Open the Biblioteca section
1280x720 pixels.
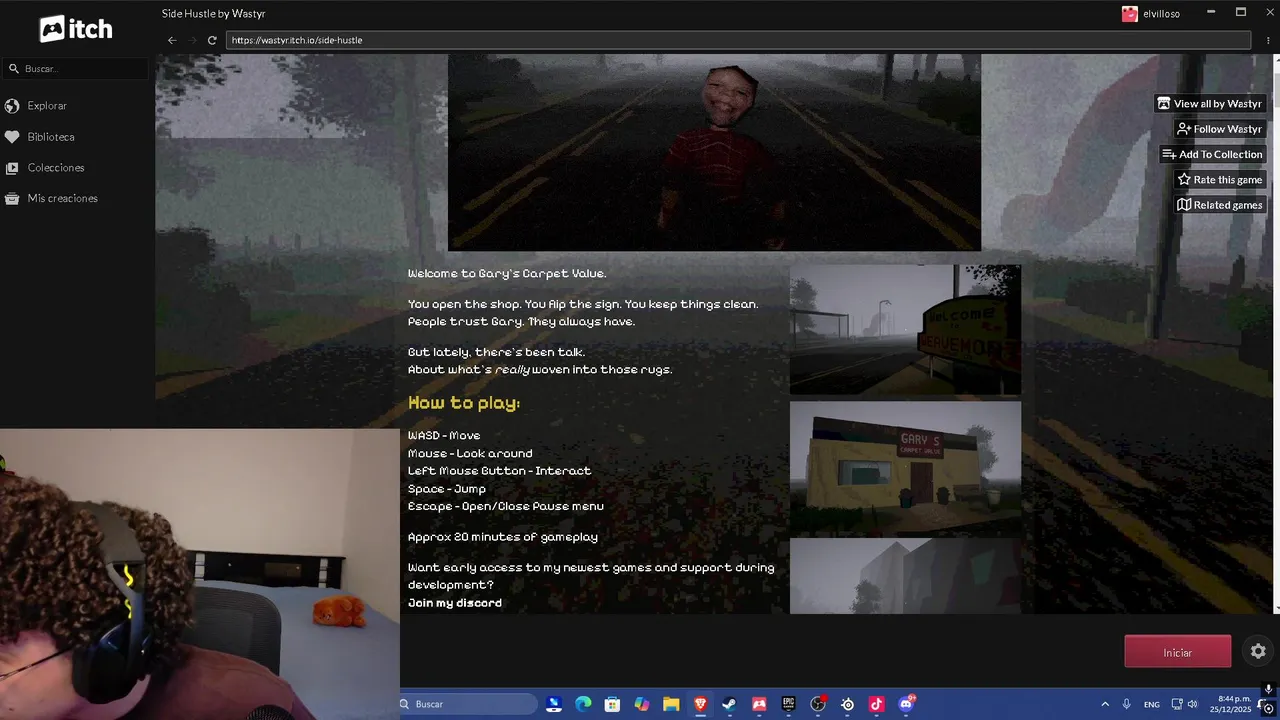[x=51, y=137]
